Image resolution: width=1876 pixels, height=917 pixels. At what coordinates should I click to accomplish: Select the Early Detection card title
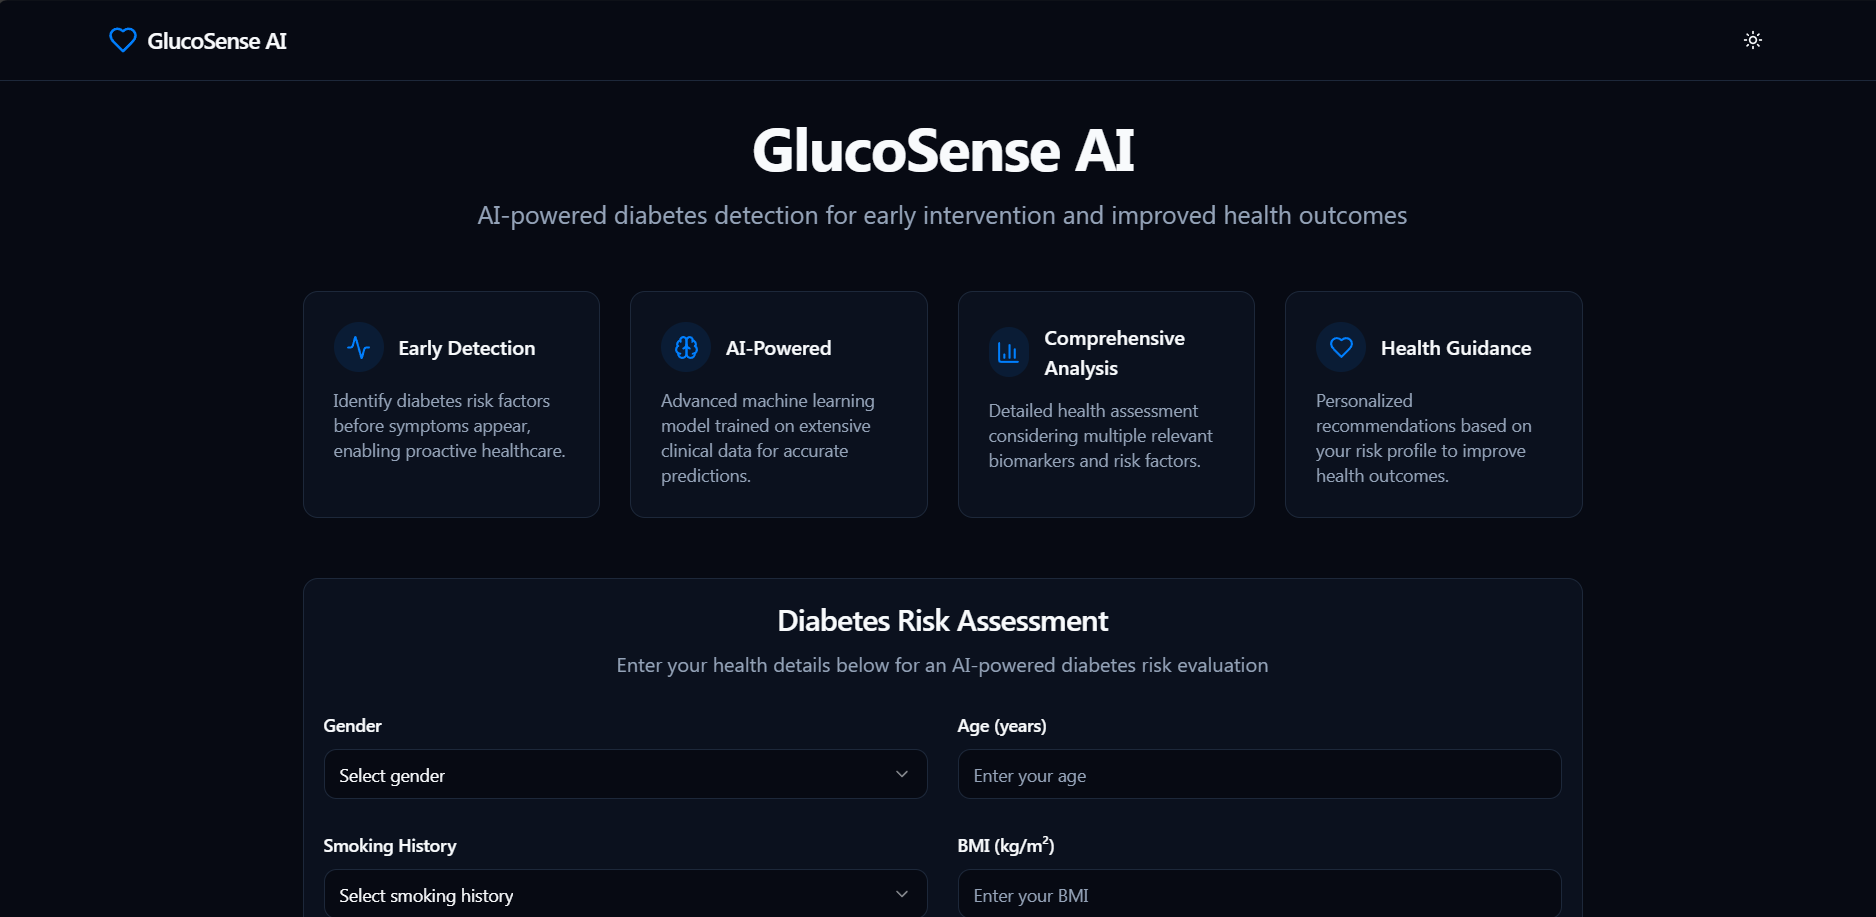click(466, 348)
